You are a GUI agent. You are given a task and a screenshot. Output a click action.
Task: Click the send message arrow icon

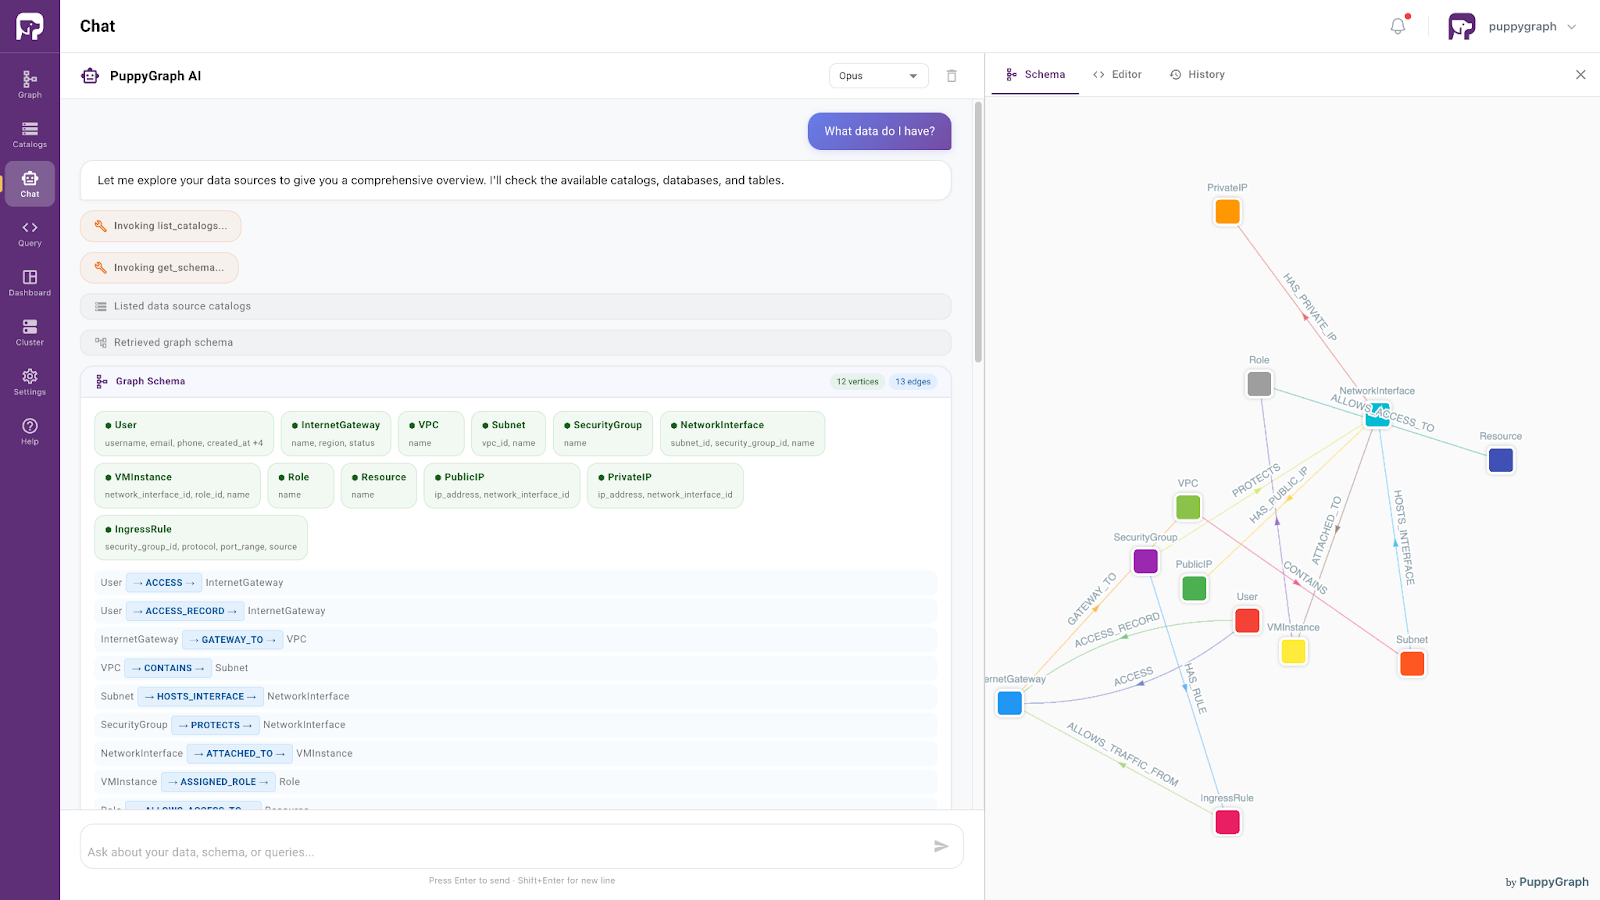[941, 846]
